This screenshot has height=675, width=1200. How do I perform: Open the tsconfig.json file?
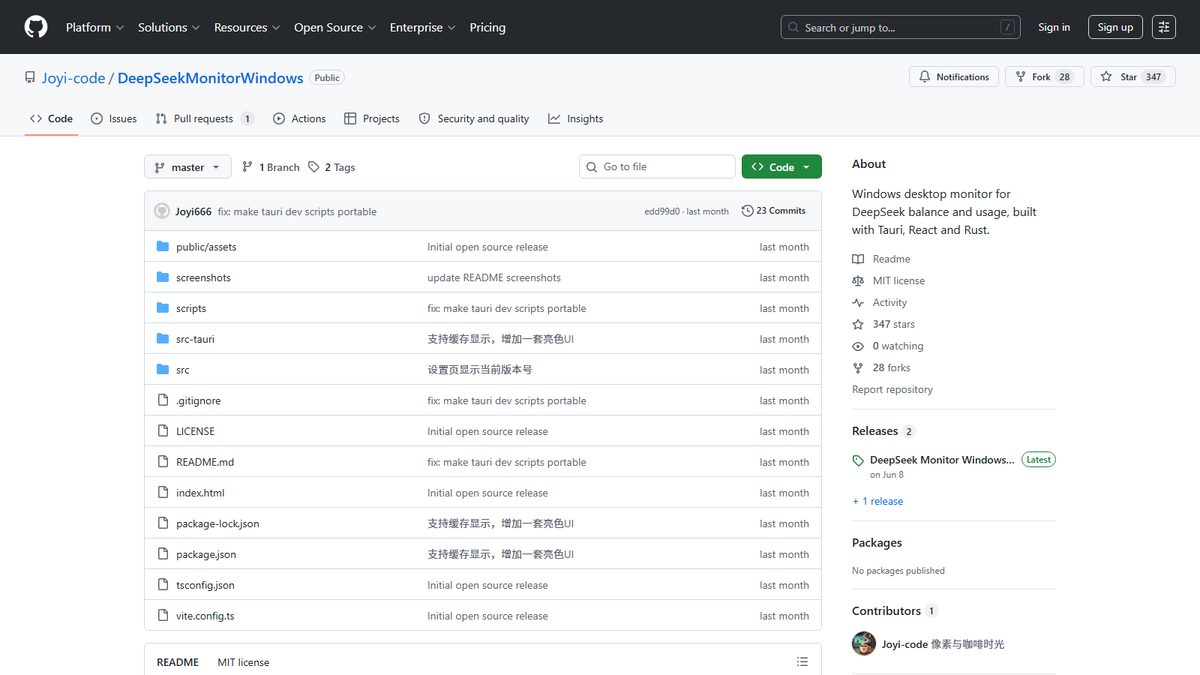click(205, 585)
